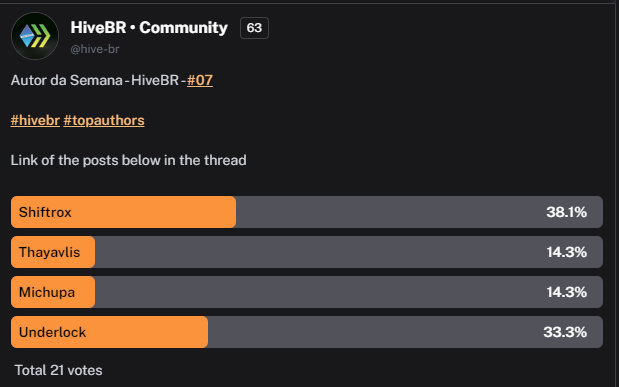Click the Total 21 votes text

coord(58,370)
